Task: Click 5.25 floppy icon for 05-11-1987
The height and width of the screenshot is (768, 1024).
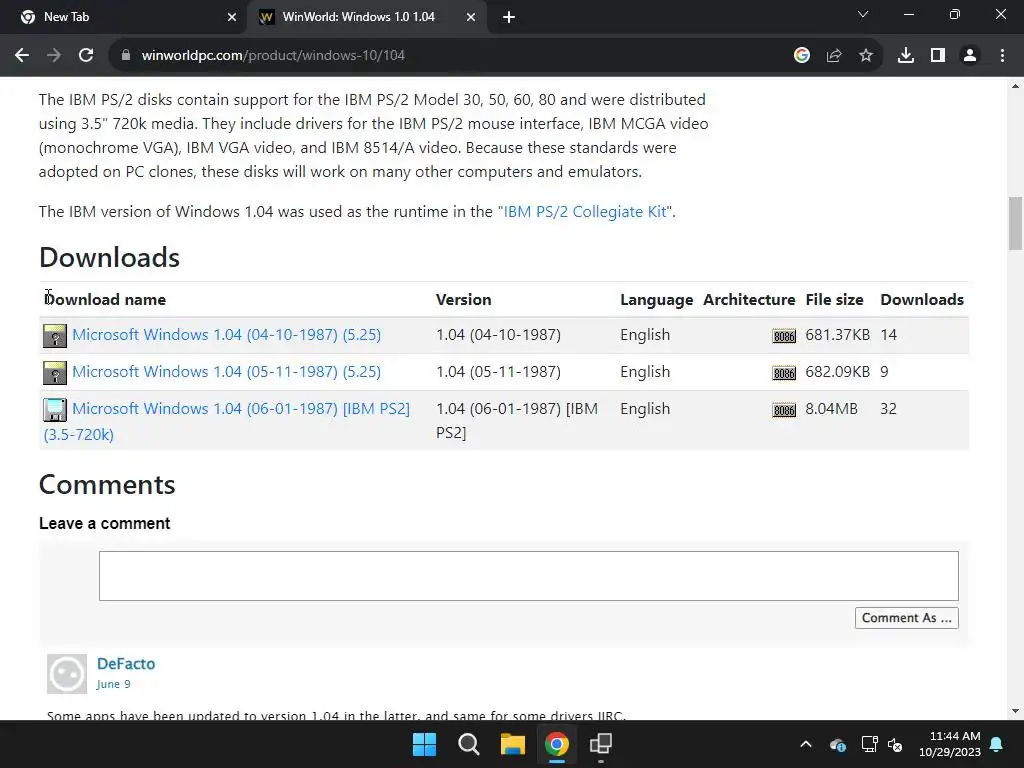Action: point(55,373)
